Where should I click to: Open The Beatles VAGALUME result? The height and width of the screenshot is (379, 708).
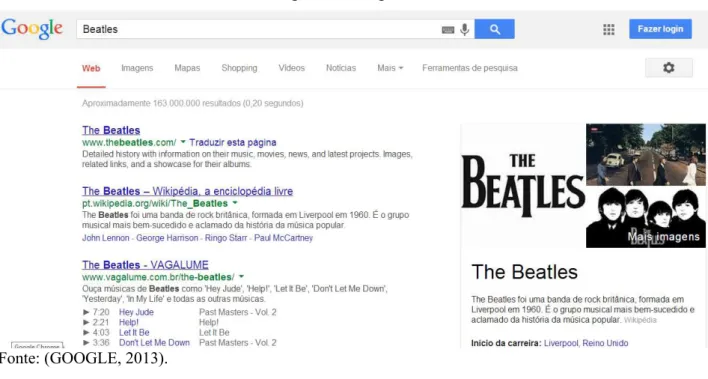145,265
